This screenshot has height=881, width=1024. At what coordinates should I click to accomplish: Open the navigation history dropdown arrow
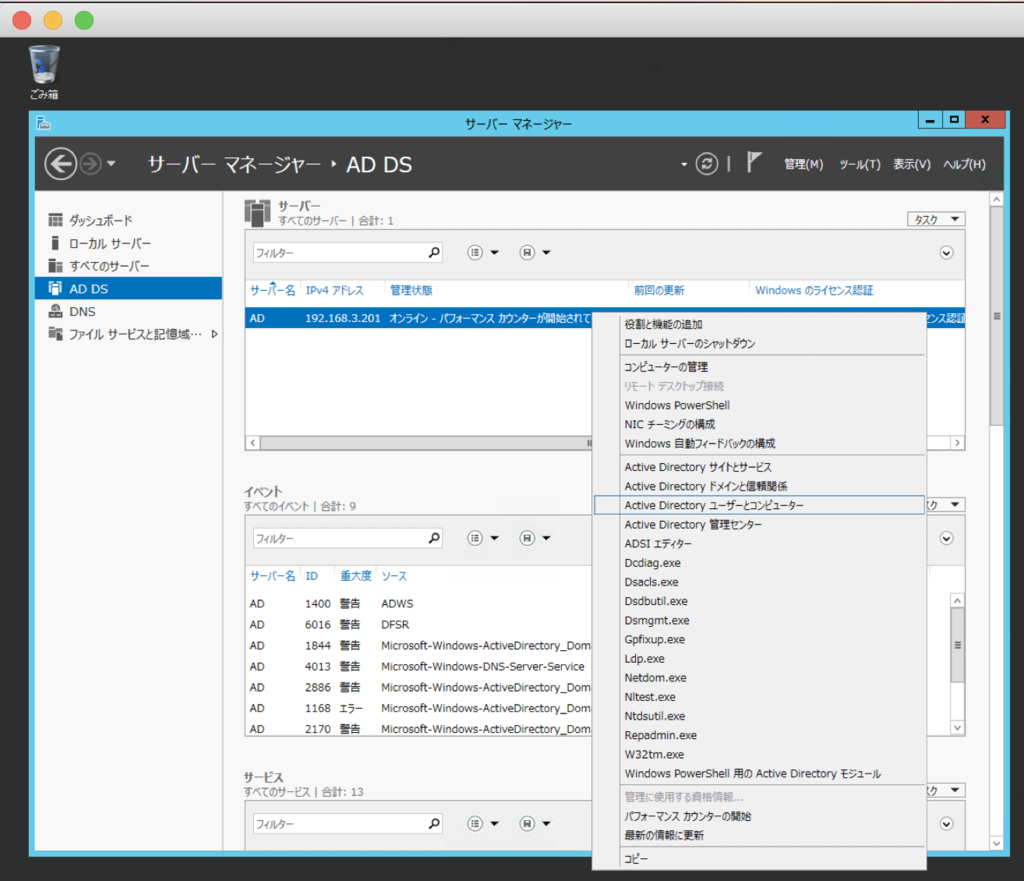click(111, 163)
